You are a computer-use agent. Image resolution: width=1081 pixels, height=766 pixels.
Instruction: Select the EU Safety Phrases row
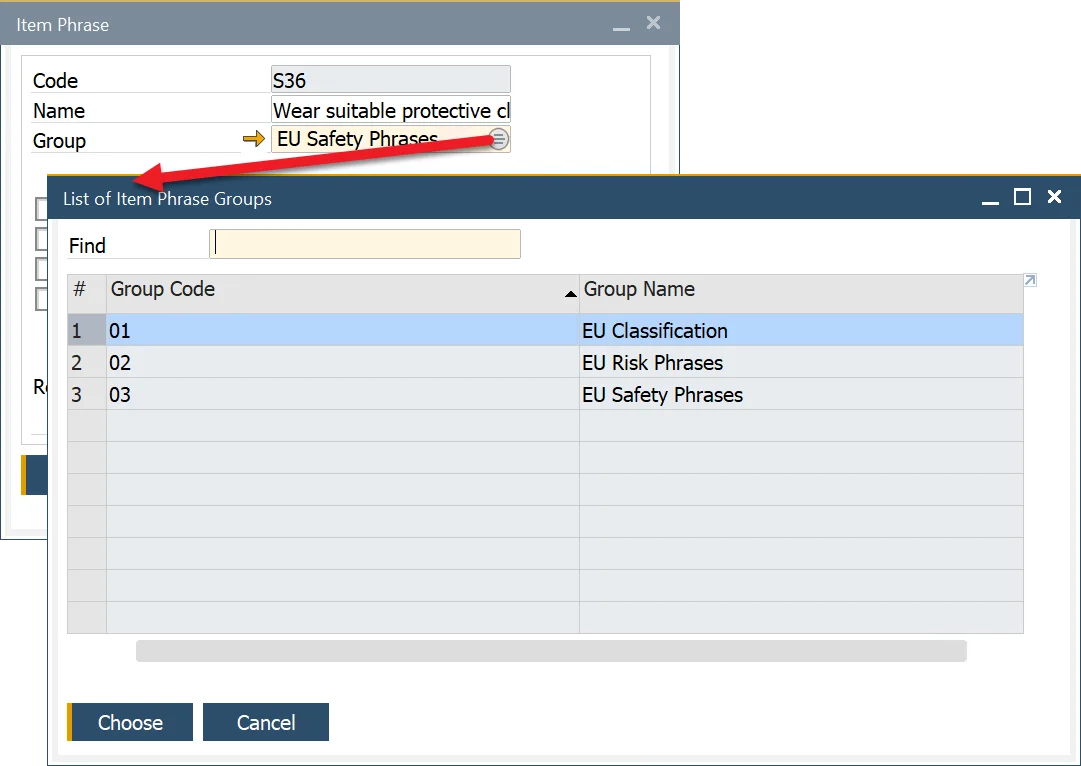pyautogui.click(x=662, y=395)
